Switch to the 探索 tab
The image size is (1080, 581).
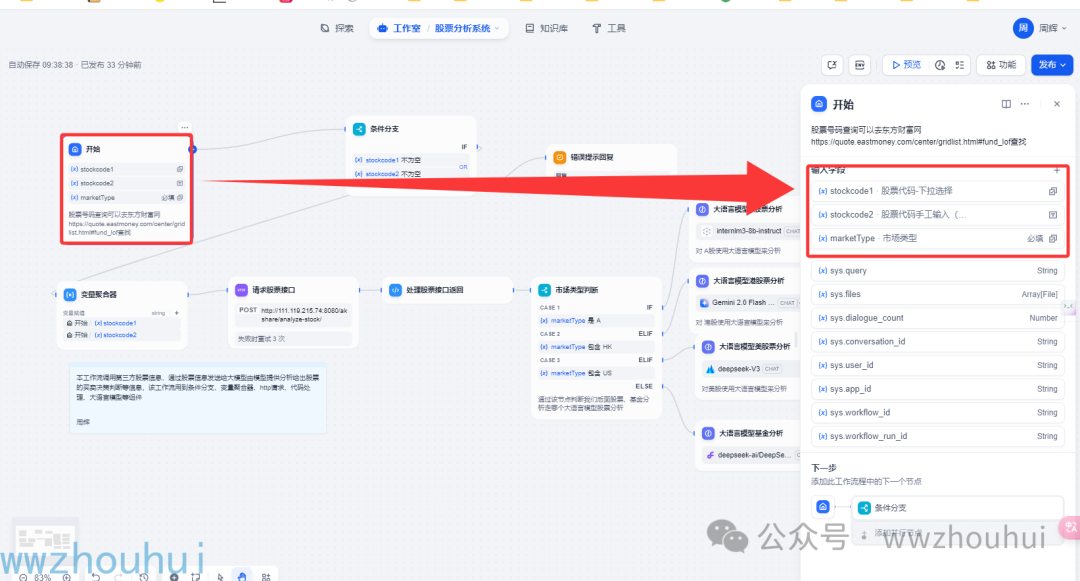(336, 28)
